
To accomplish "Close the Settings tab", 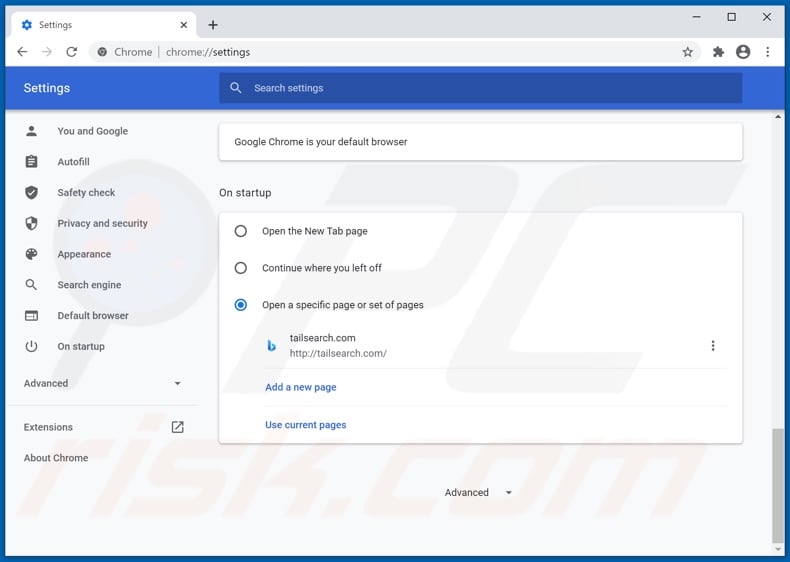I will pyautogui.click(x=184, y=25).
